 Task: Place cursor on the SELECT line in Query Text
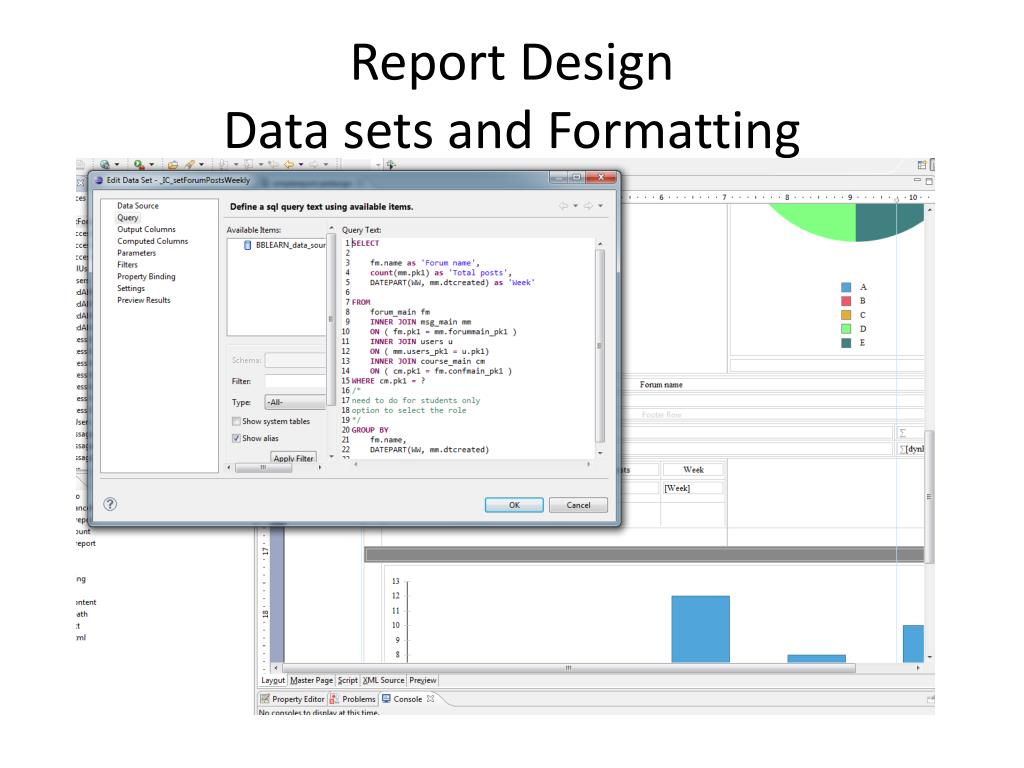[366, 243]
